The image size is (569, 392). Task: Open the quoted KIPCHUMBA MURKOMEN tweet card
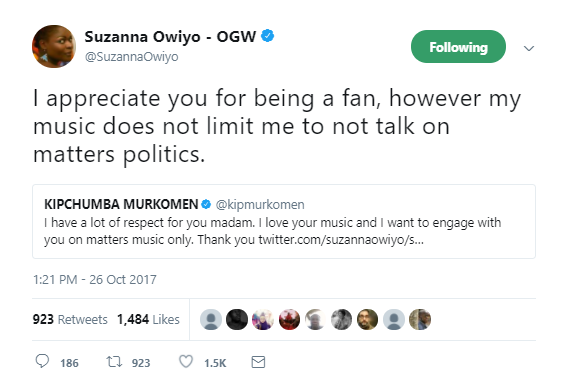[284, 221]
